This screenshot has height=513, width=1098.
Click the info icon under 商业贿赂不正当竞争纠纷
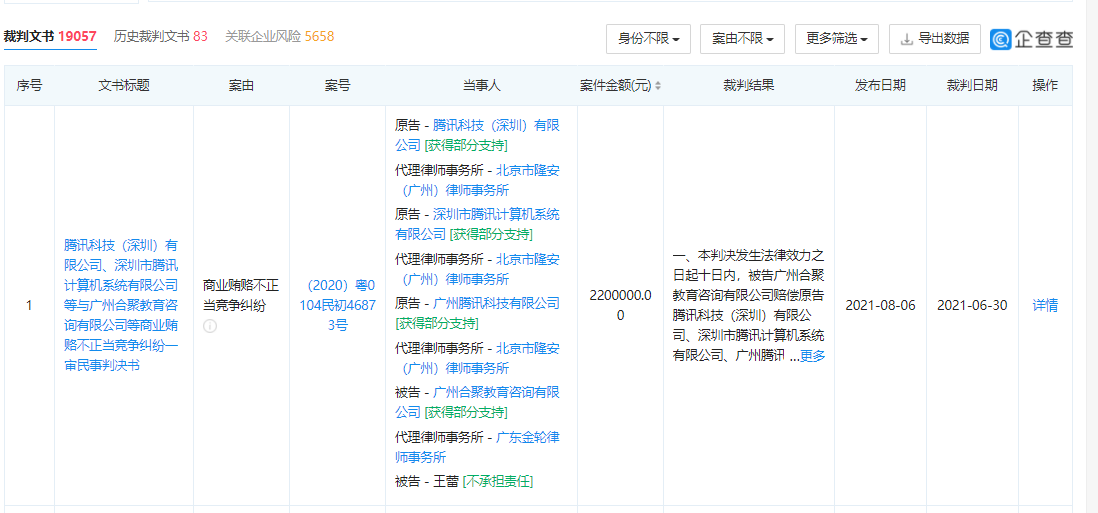(x=210, y=326)
